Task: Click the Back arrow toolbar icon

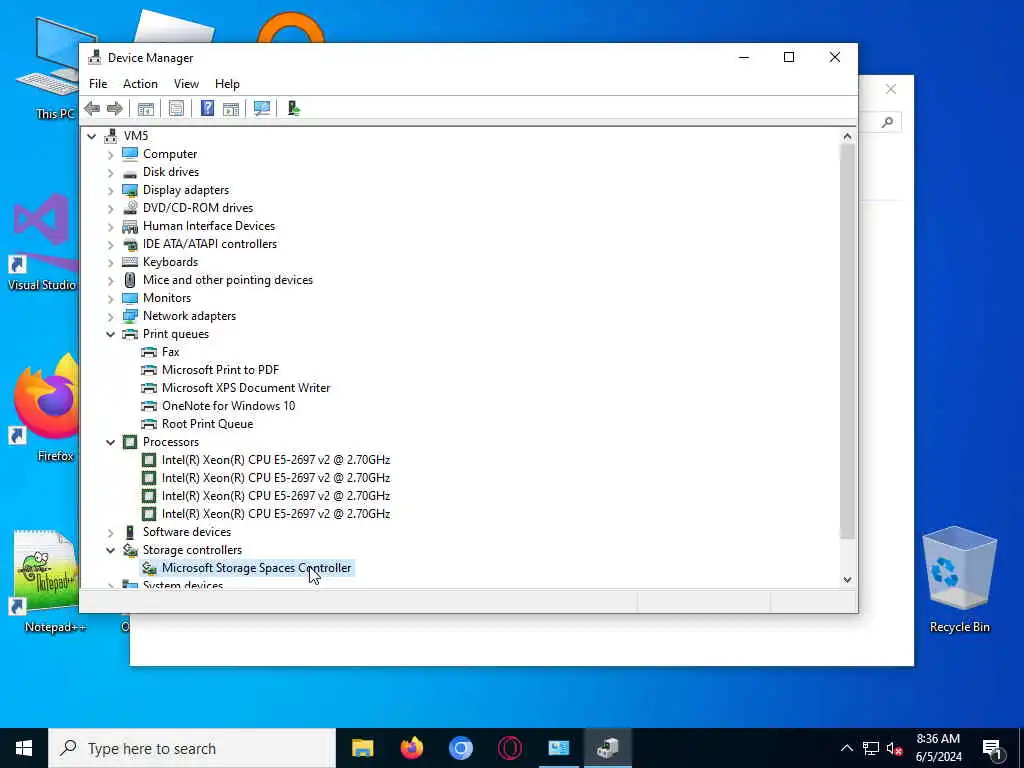Action: click(92, 108)
